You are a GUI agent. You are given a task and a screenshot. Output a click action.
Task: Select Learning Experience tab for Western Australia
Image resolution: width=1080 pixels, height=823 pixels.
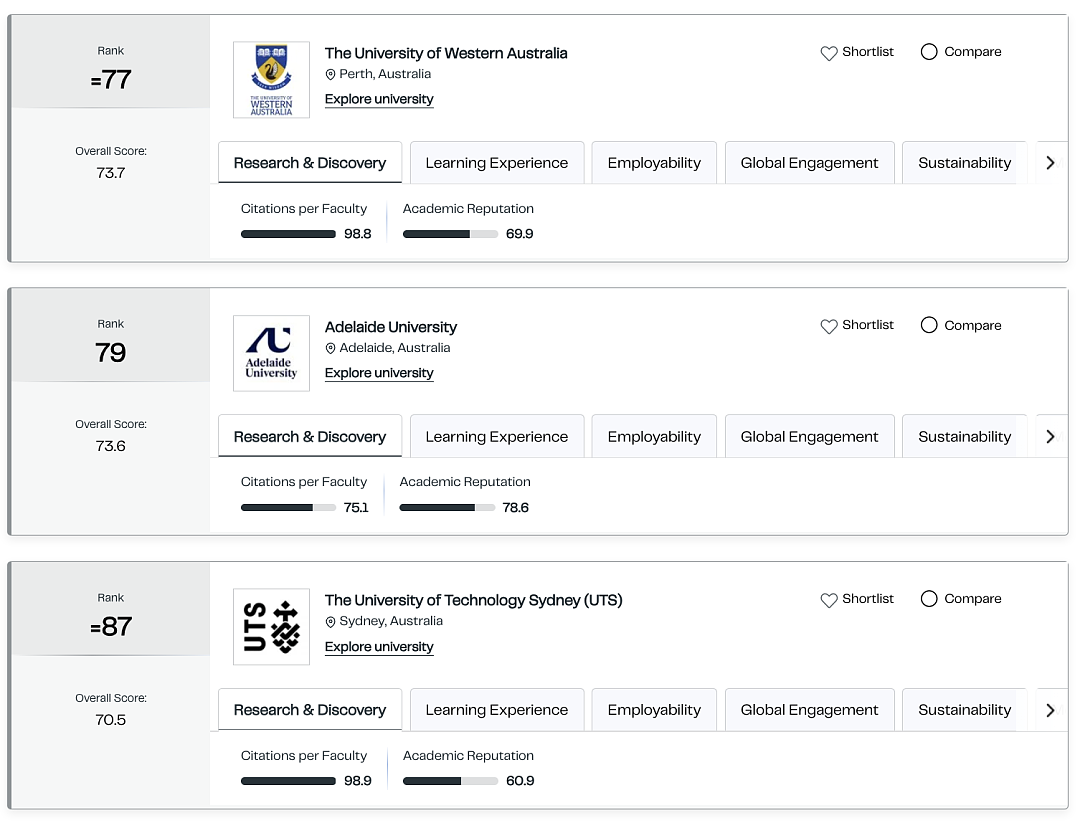point(497,163)
